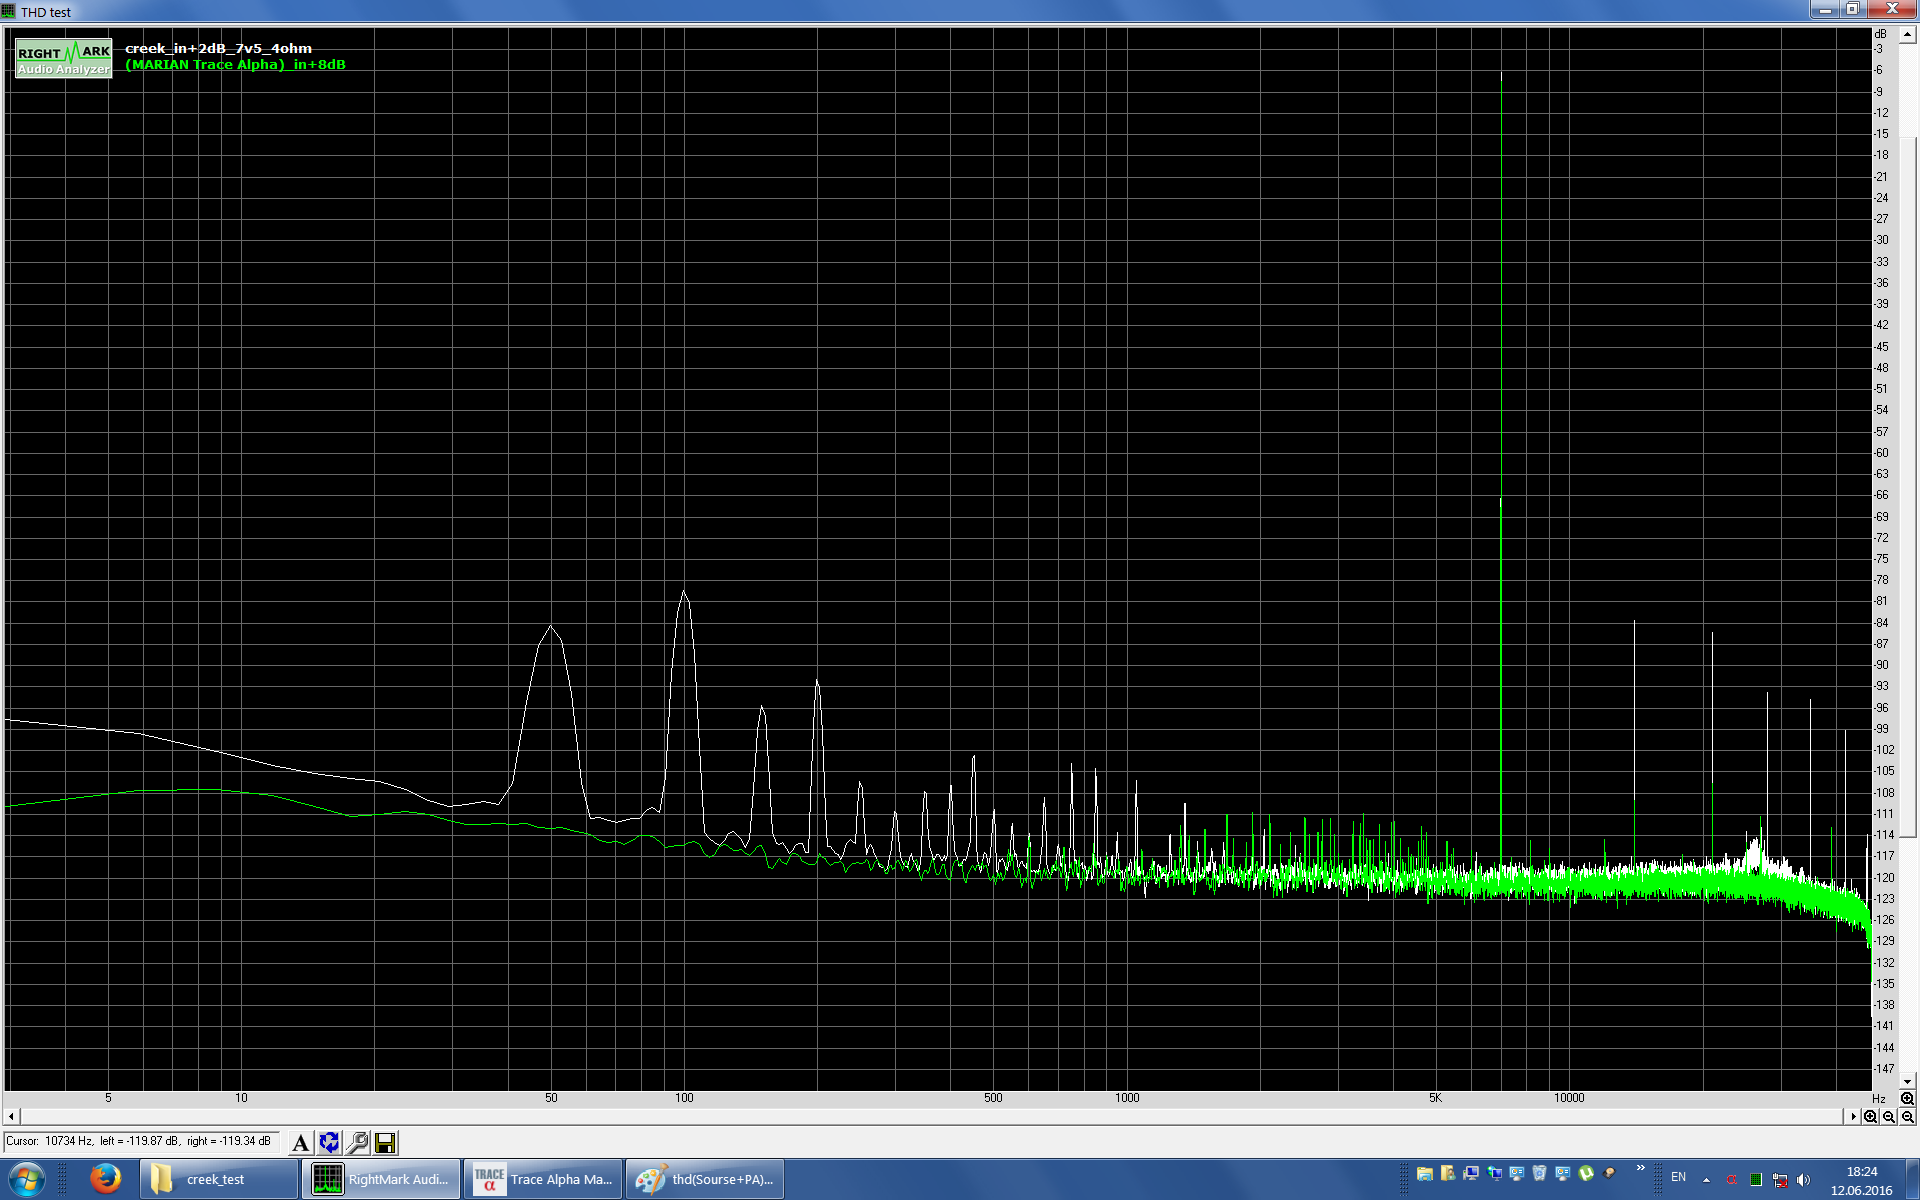The height and width of the screenshot is (1200, 1920).
Task: Click the Windows Start orb
Action: click(27, 1179)
